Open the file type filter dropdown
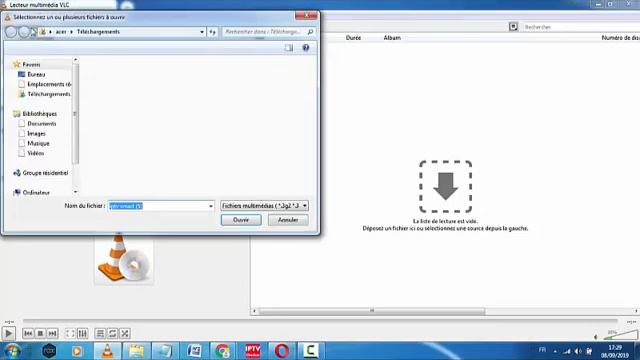 pyautogui.click(x=264, y=206)
